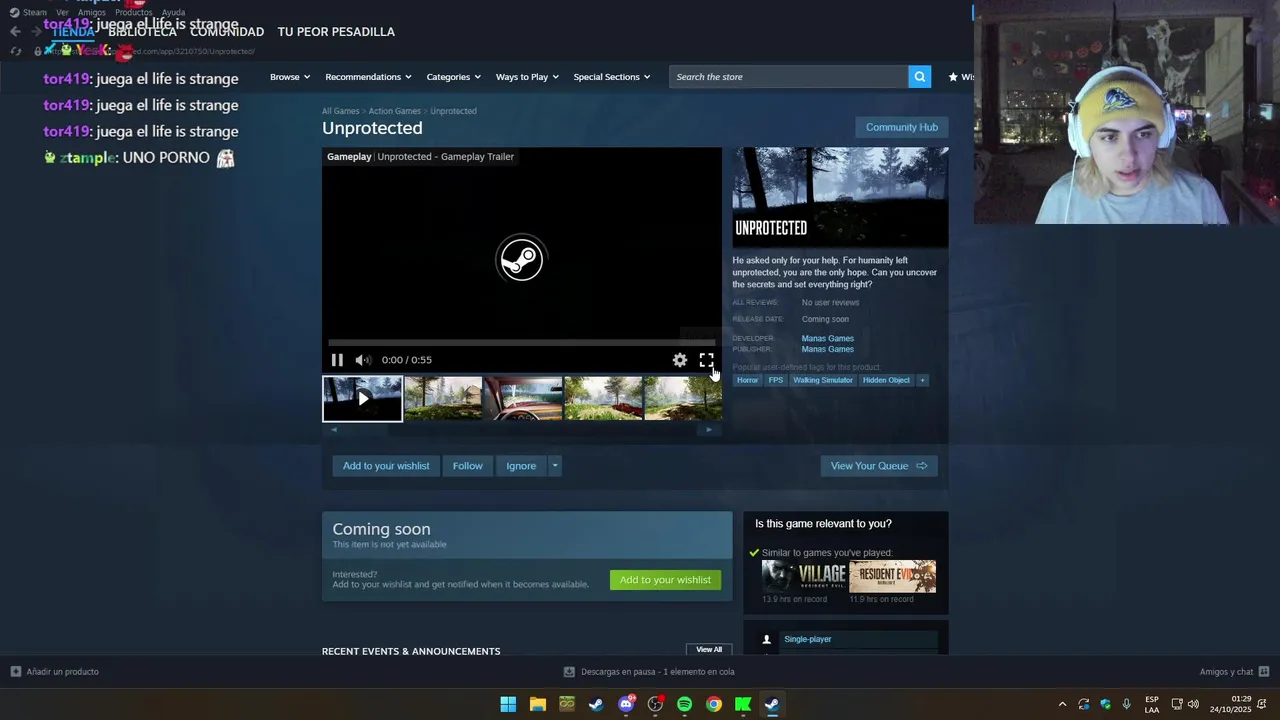The image size is (1280, 720).
Task: Click the downloads icon in status bar
Action: [569, 672]
